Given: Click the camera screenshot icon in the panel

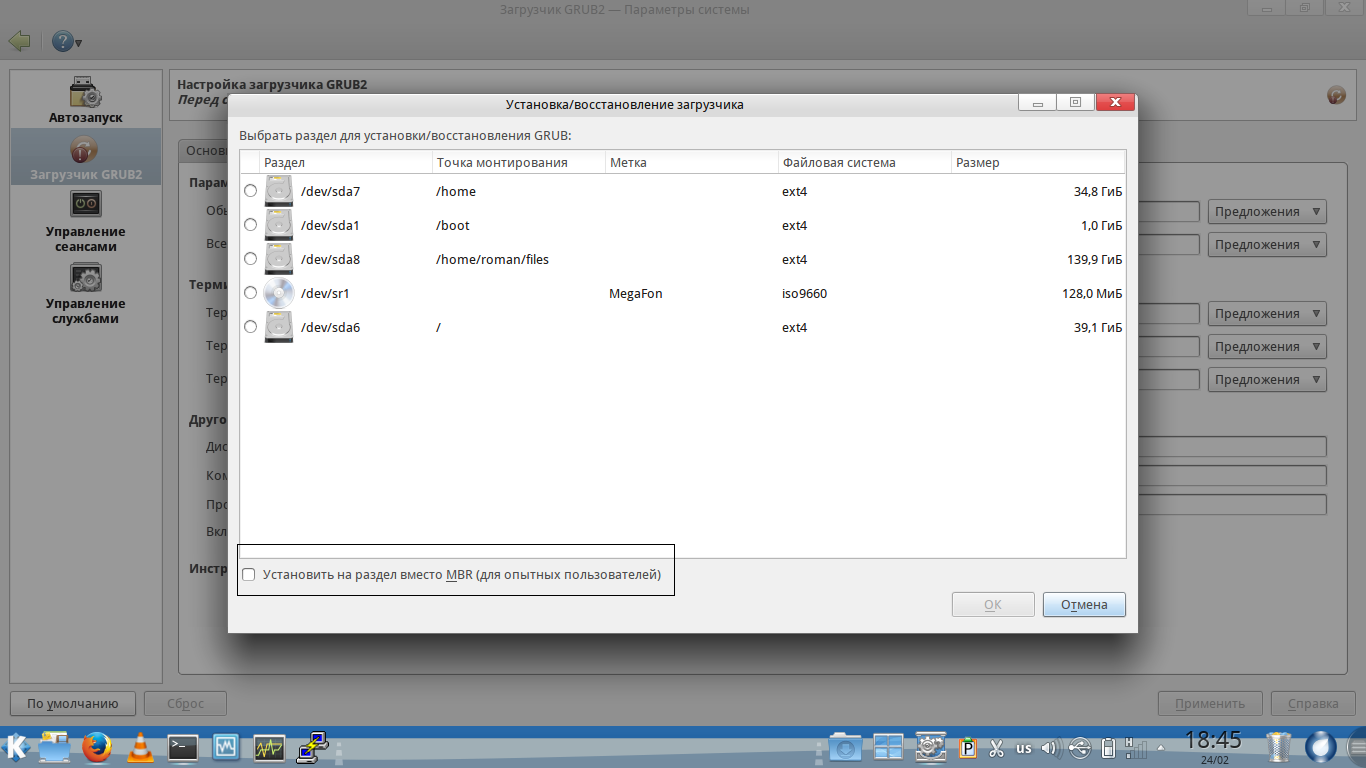Looking at the screenshot, I should (x=845, y=746).
